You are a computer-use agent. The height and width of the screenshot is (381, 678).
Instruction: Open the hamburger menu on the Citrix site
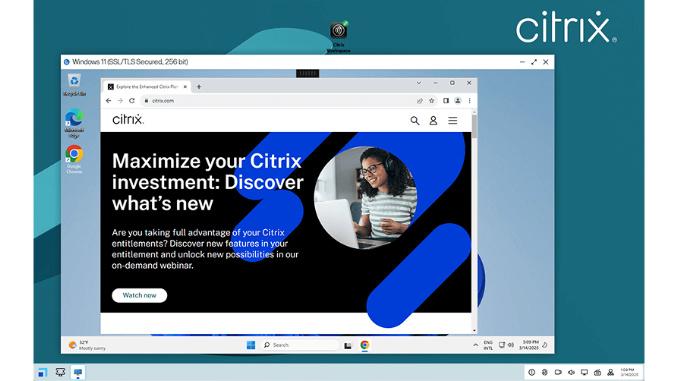coord(452,121)
